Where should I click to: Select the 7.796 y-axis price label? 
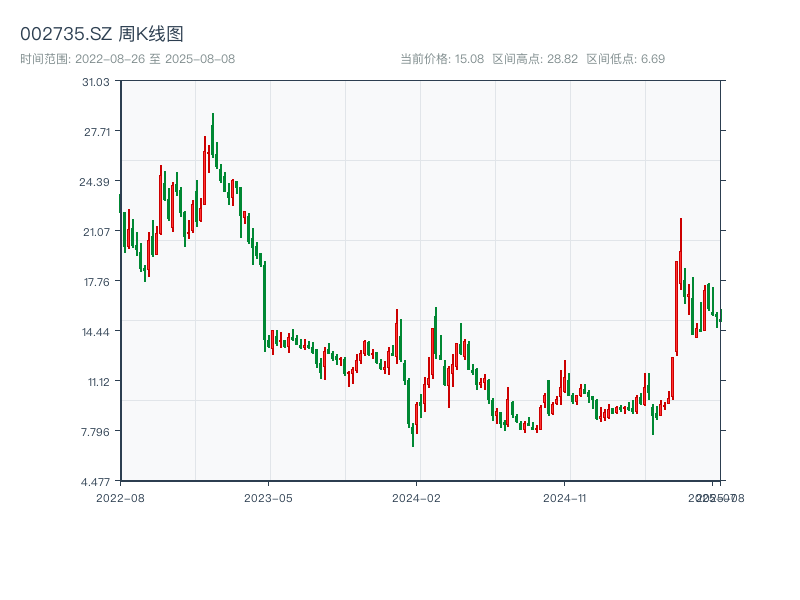[x=96, y=432]
